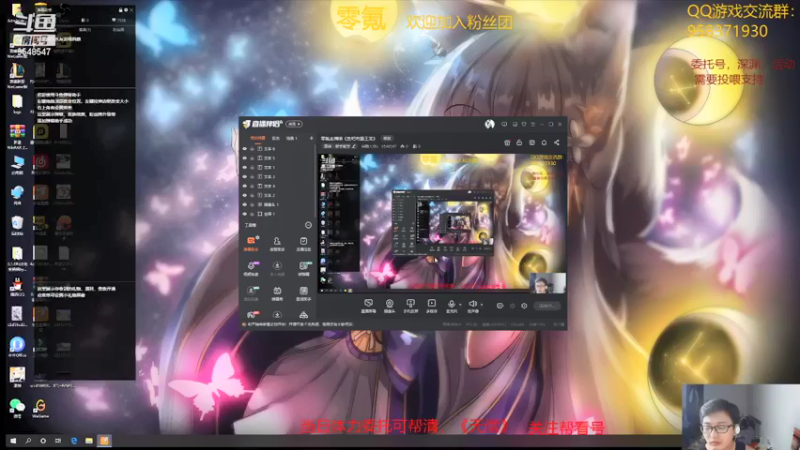Open the Recycle Bin desktop icon
This screenshot has height=450, width=800.
tap(17, 225)
